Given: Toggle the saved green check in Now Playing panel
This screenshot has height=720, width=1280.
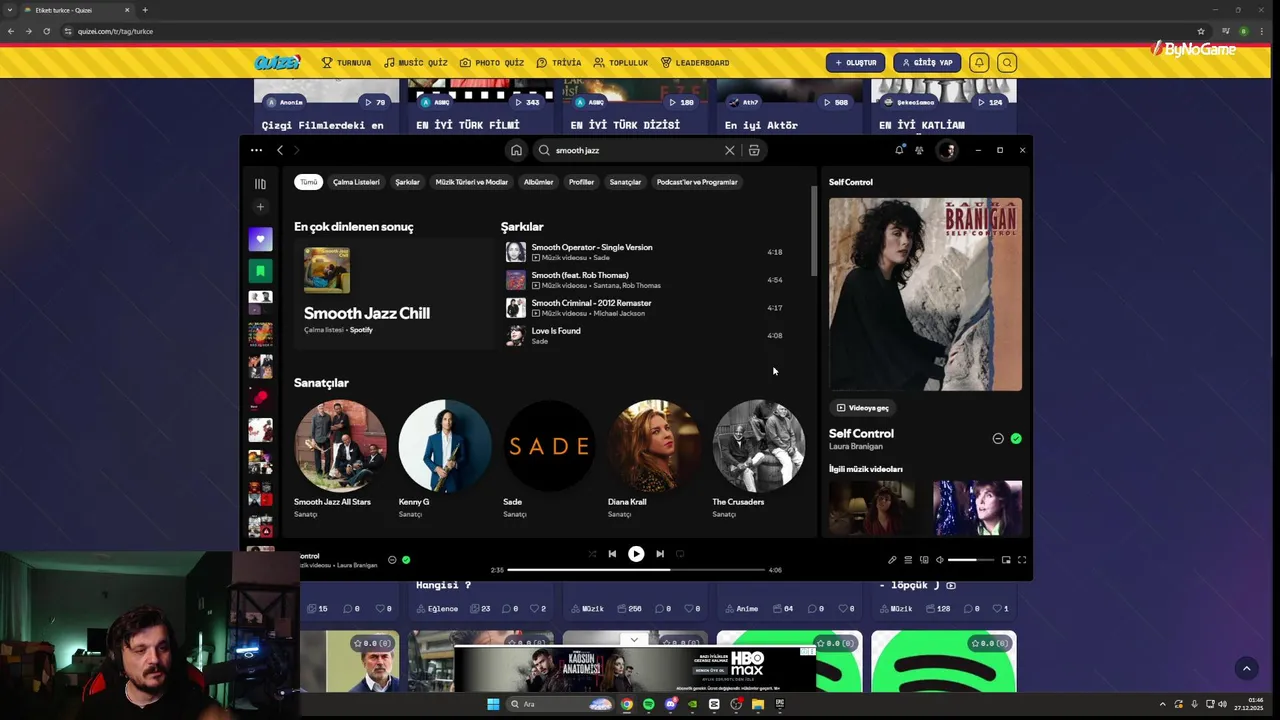Looking at the screenshot, I should pos(1016,439).
